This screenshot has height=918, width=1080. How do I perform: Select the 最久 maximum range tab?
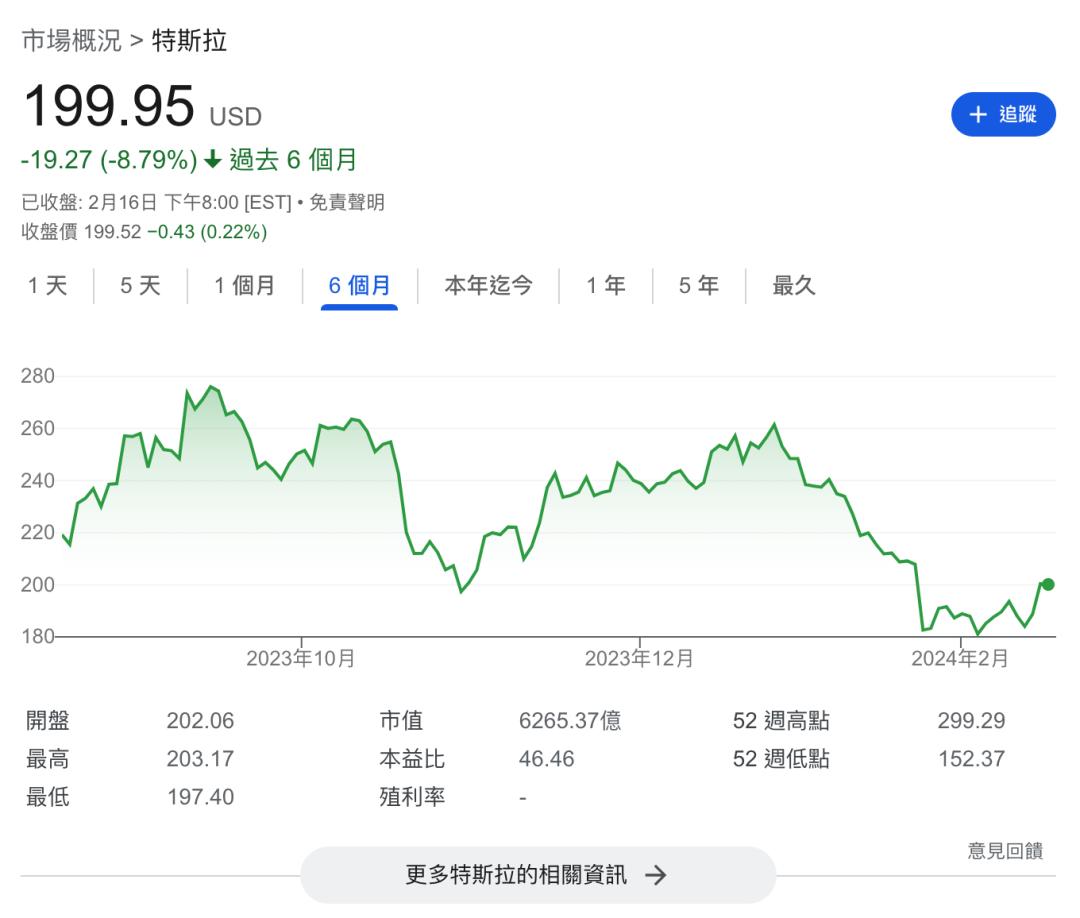pos(794,286)
